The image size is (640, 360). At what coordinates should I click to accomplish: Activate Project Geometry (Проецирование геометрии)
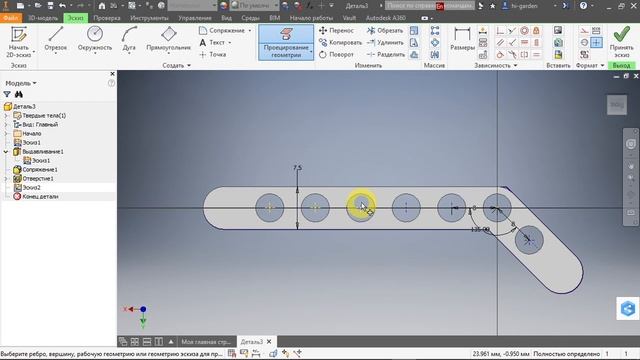286,42
